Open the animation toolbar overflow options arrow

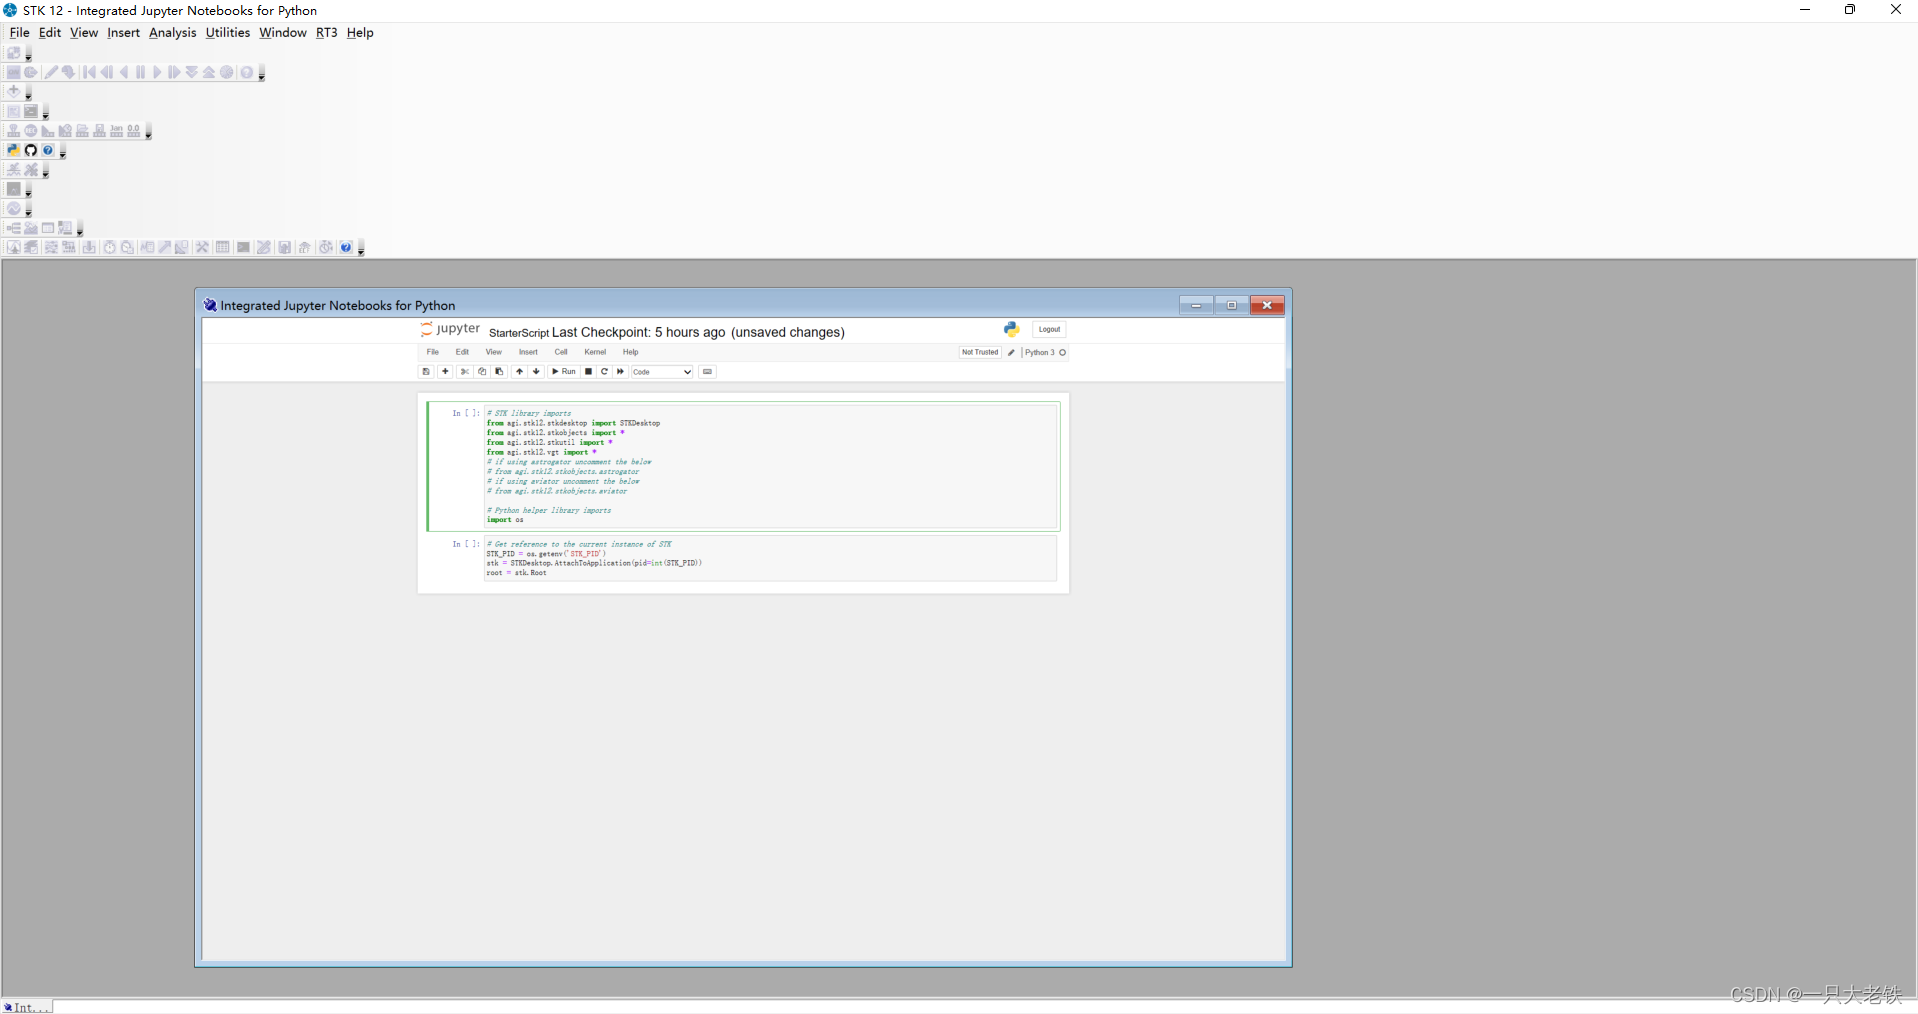pyautogui.click(x=262, y=74)
